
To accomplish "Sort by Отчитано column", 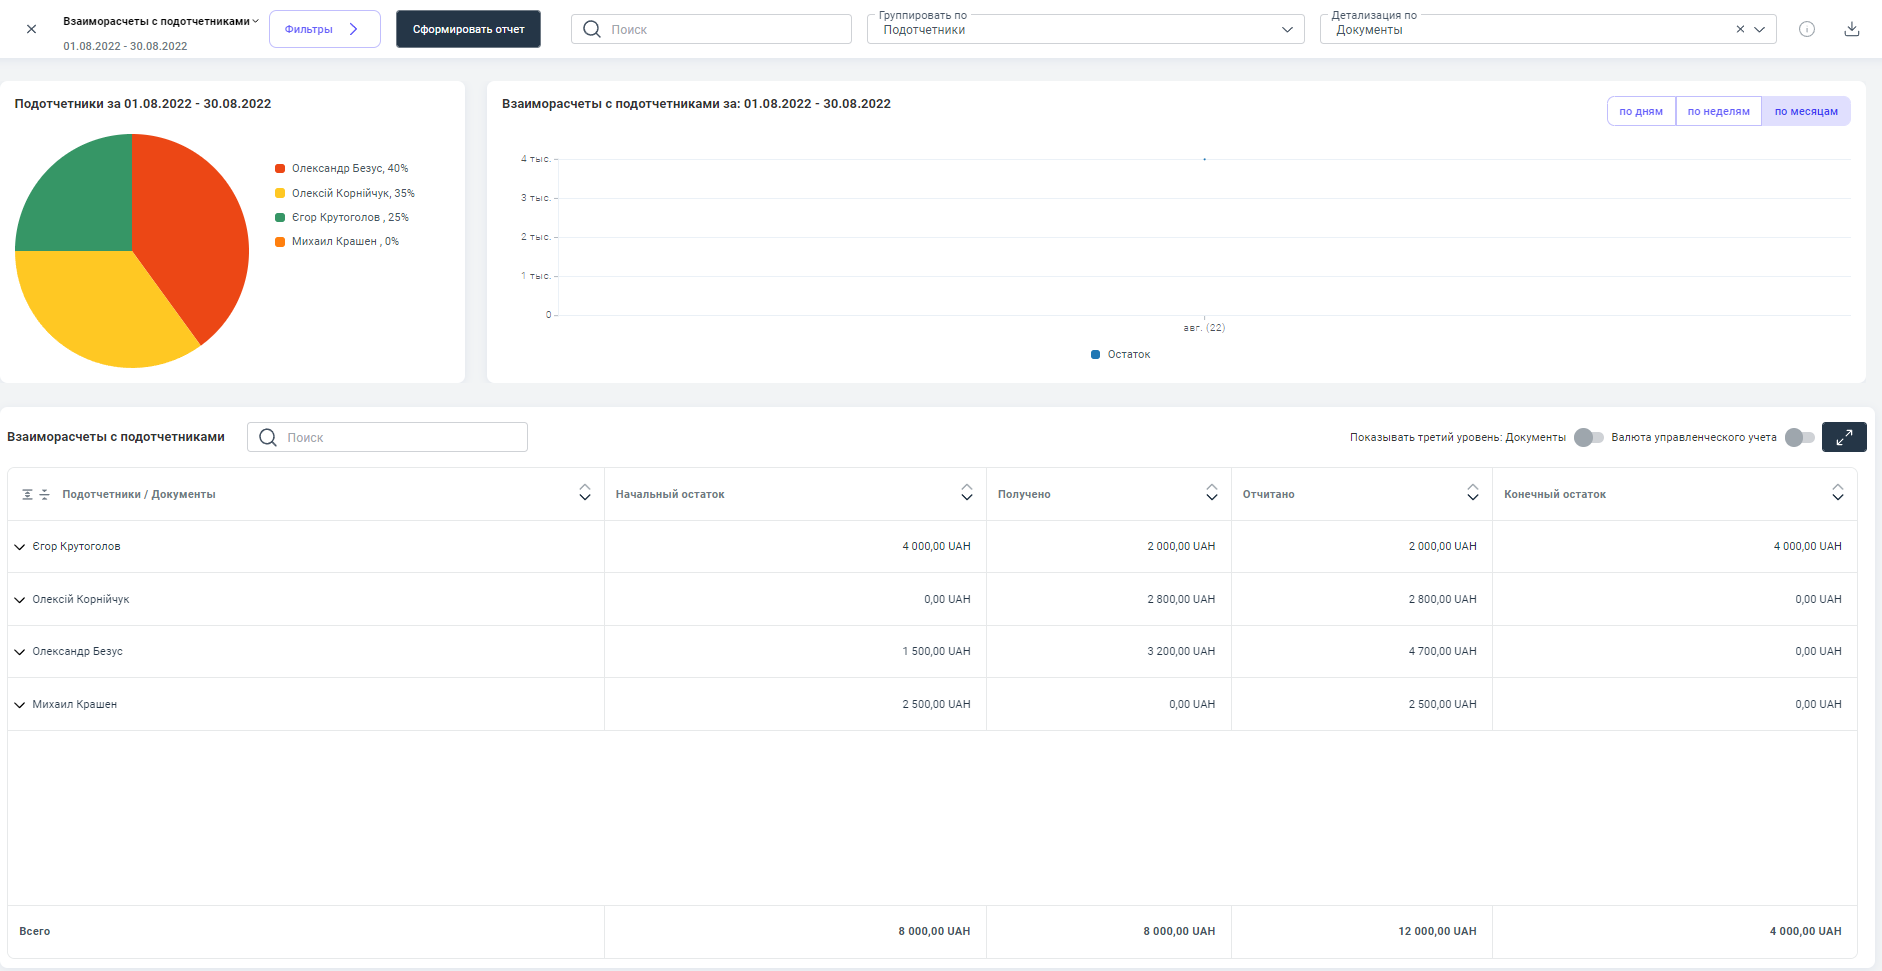I will pos(1472,493).
